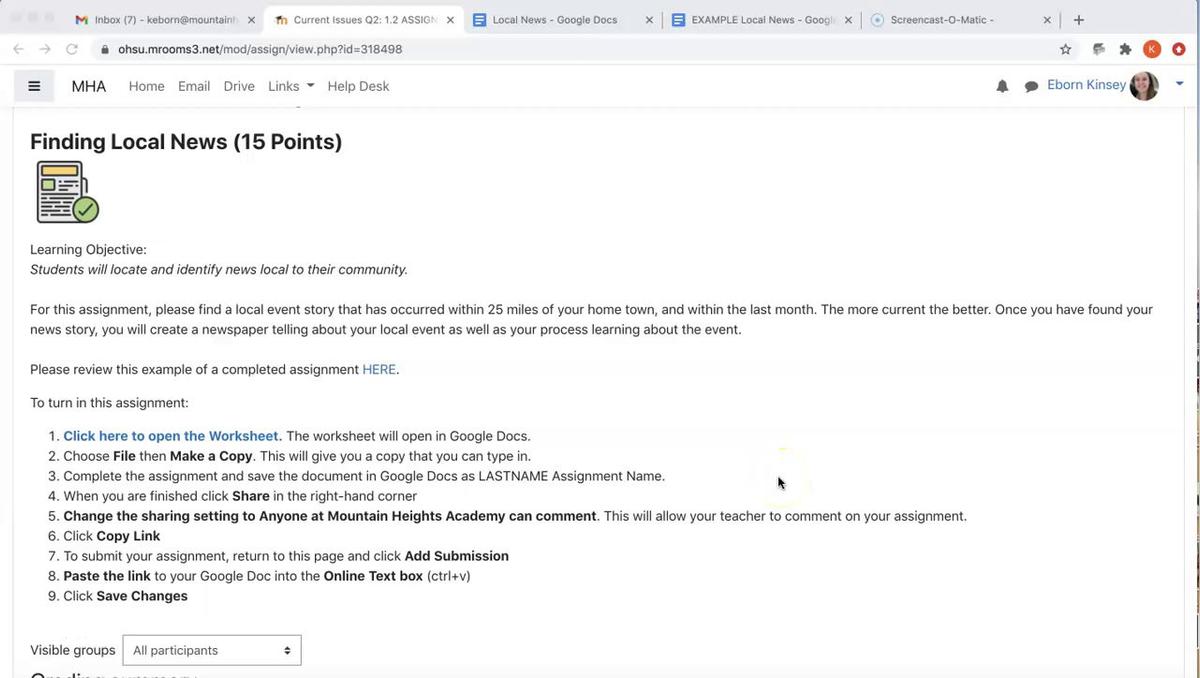The width and height of the screenshot is (1200, 678).
Task: Click the Eborn Kinsey profile picture
Action: click(1144, 86)
